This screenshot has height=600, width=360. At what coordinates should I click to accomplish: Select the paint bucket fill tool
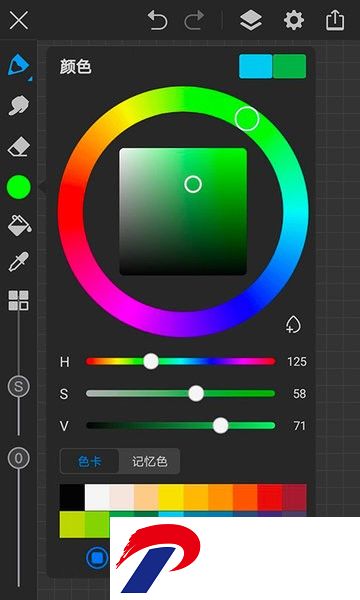[19, 225]
